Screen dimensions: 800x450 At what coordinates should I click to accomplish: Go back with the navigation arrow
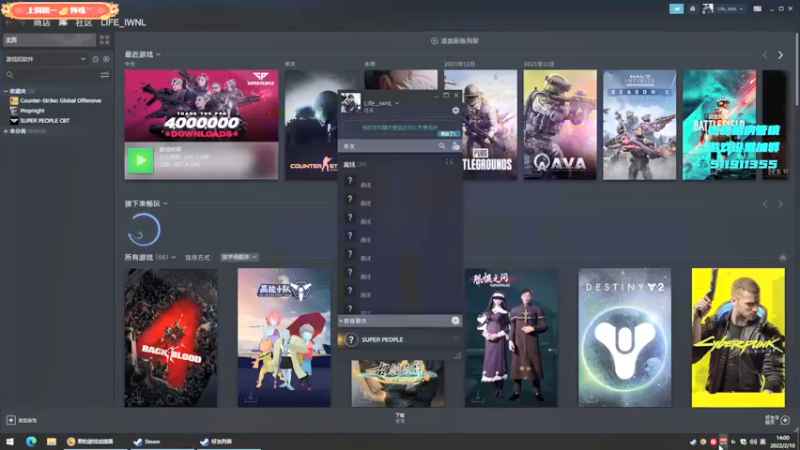click(9, 23)
